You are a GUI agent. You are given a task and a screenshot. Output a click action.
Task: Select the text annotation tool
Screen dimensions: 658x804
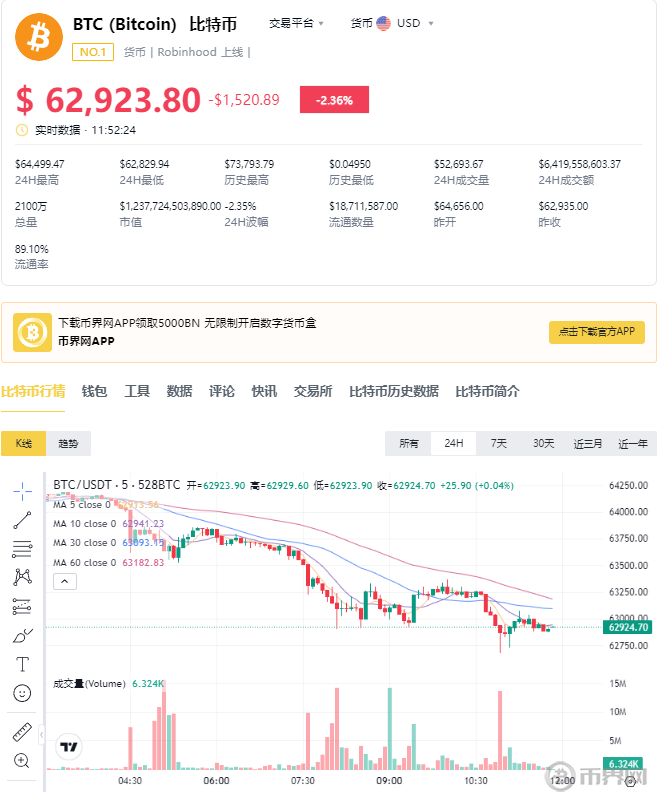[x=22, y=664]
